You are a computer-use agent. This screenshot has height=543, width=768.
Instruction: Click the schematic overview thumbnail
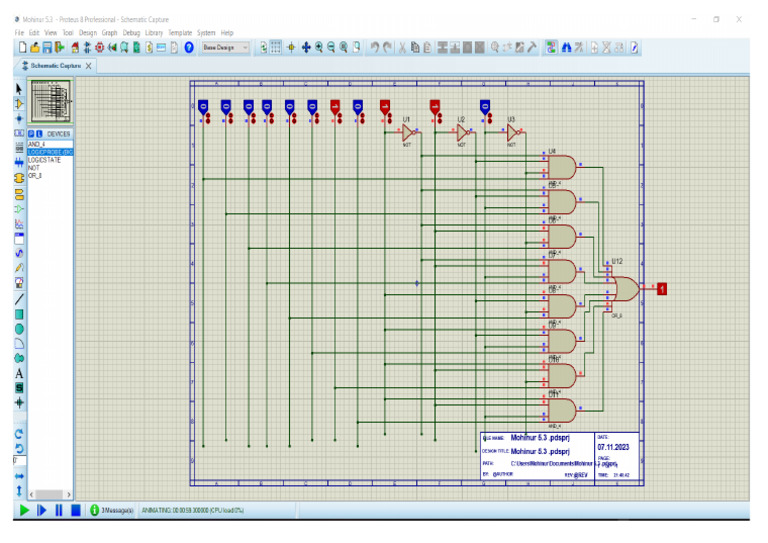(50, 101)
